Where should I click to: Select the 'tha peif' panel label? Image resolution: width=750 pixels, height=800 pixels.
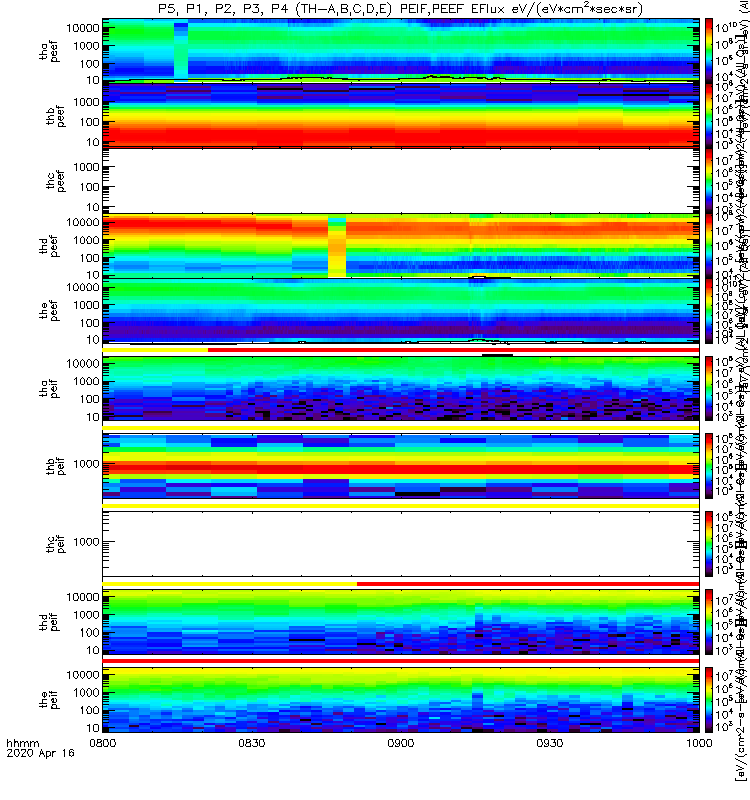tap(49, 389)
